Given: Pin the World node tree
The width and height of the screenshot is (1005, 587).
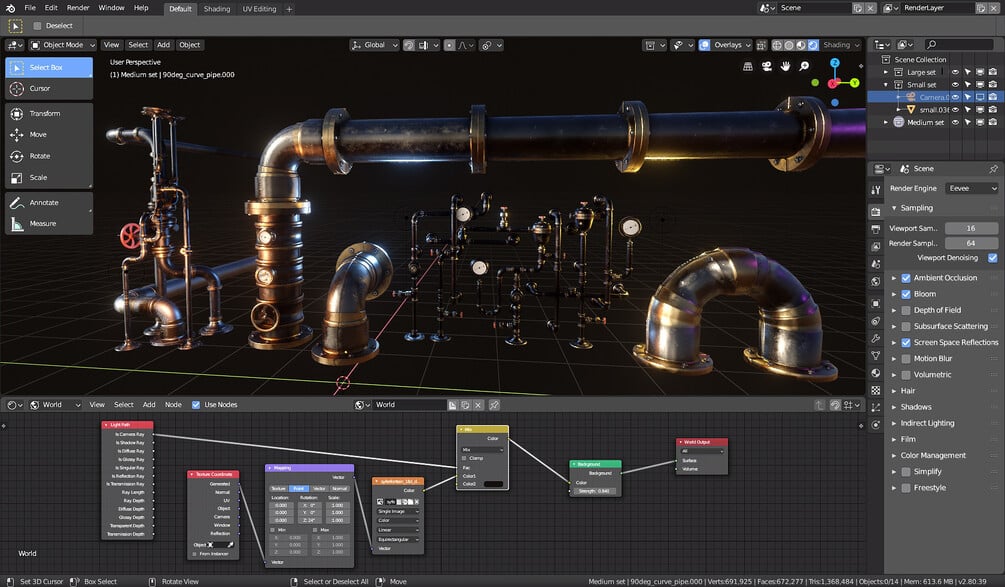Looking at the screenshot, I should coord(494,405).
